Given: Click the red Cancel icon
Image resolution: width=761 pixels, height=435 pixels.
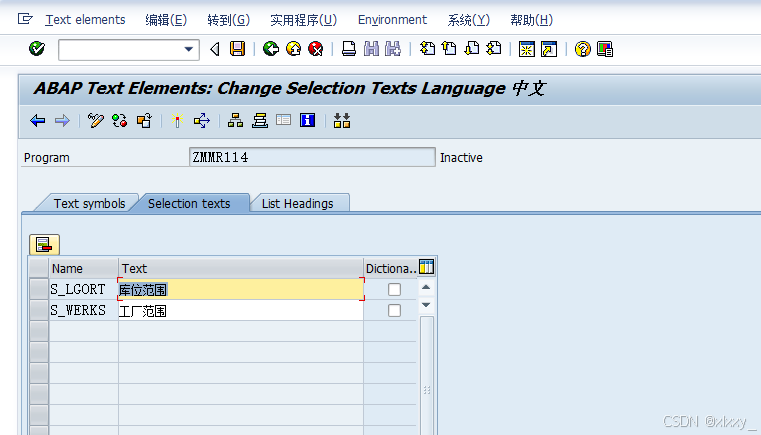Looking at the screenshot, I should [316, 49].
